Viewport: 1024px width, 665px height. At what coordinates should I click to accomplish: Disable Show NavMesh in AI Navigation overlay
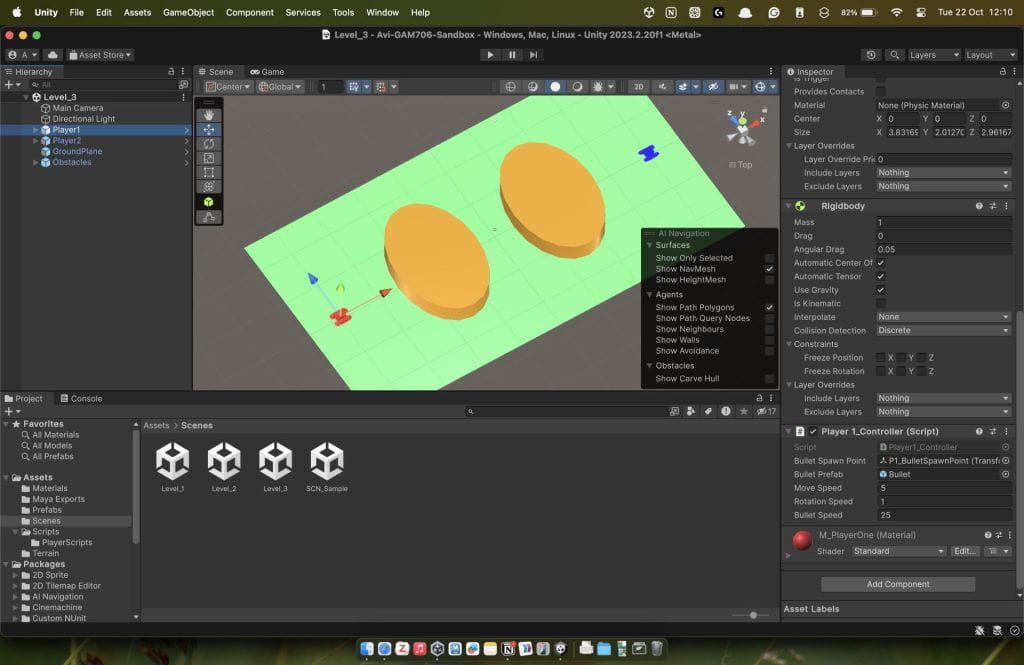[769, 269]
